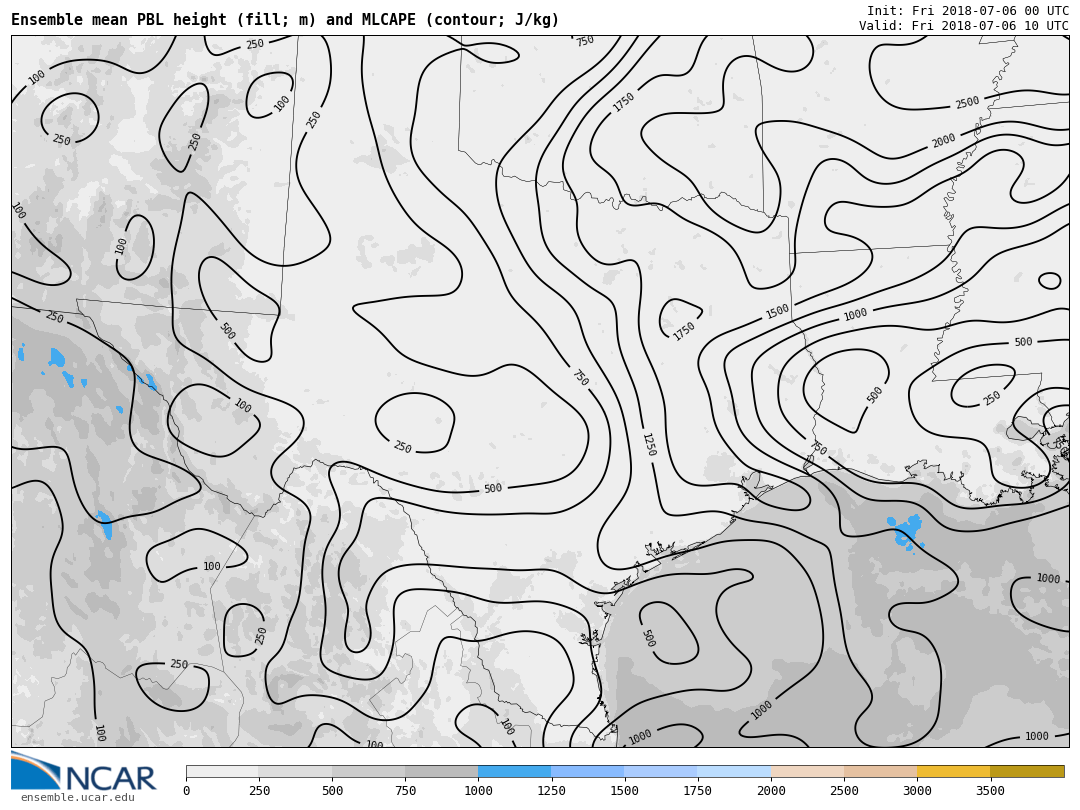Select the 1250 contour label
The width and height of the screenshot is (1080, 810).
tap(648, 444)
